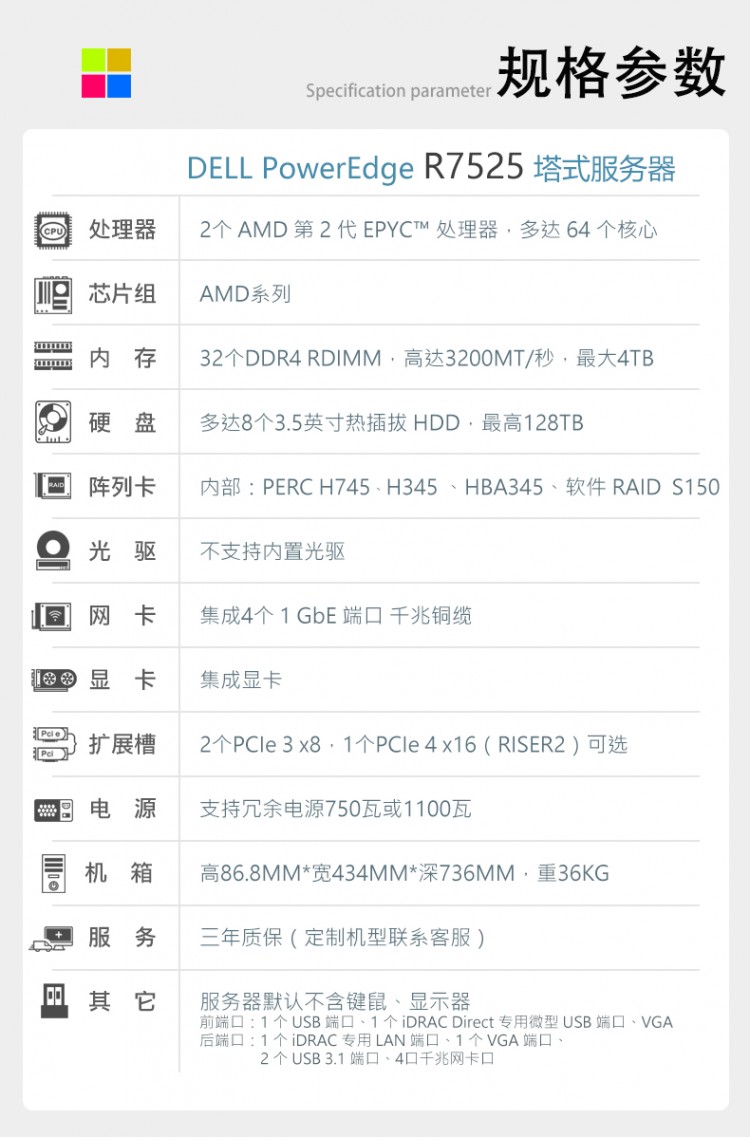The width and height of the screenshot is (750, 1137).
Task: Click the optical drive disc icon
Action: (53, 550)
